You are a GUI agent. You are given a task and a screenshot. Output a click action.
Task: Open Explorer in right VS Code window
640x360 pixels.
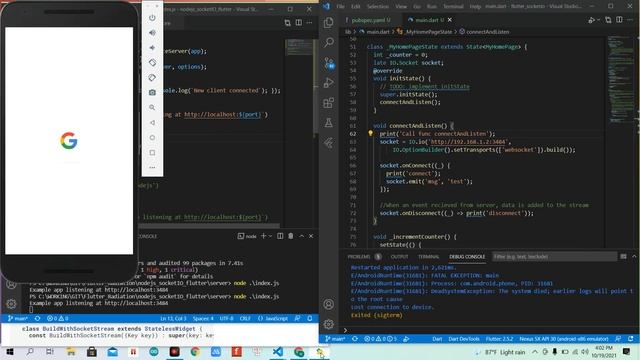[329, 22]
